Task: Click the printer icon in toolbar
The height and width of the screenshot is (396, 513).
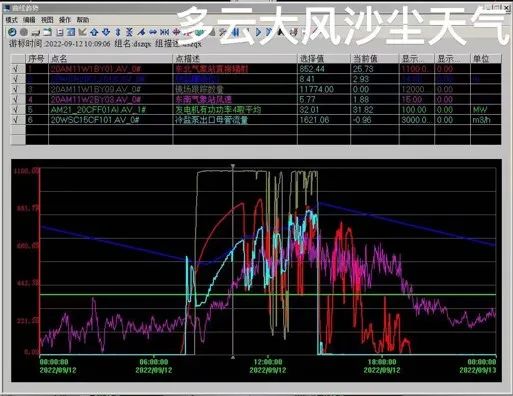Action: click(x=36, y=32)
